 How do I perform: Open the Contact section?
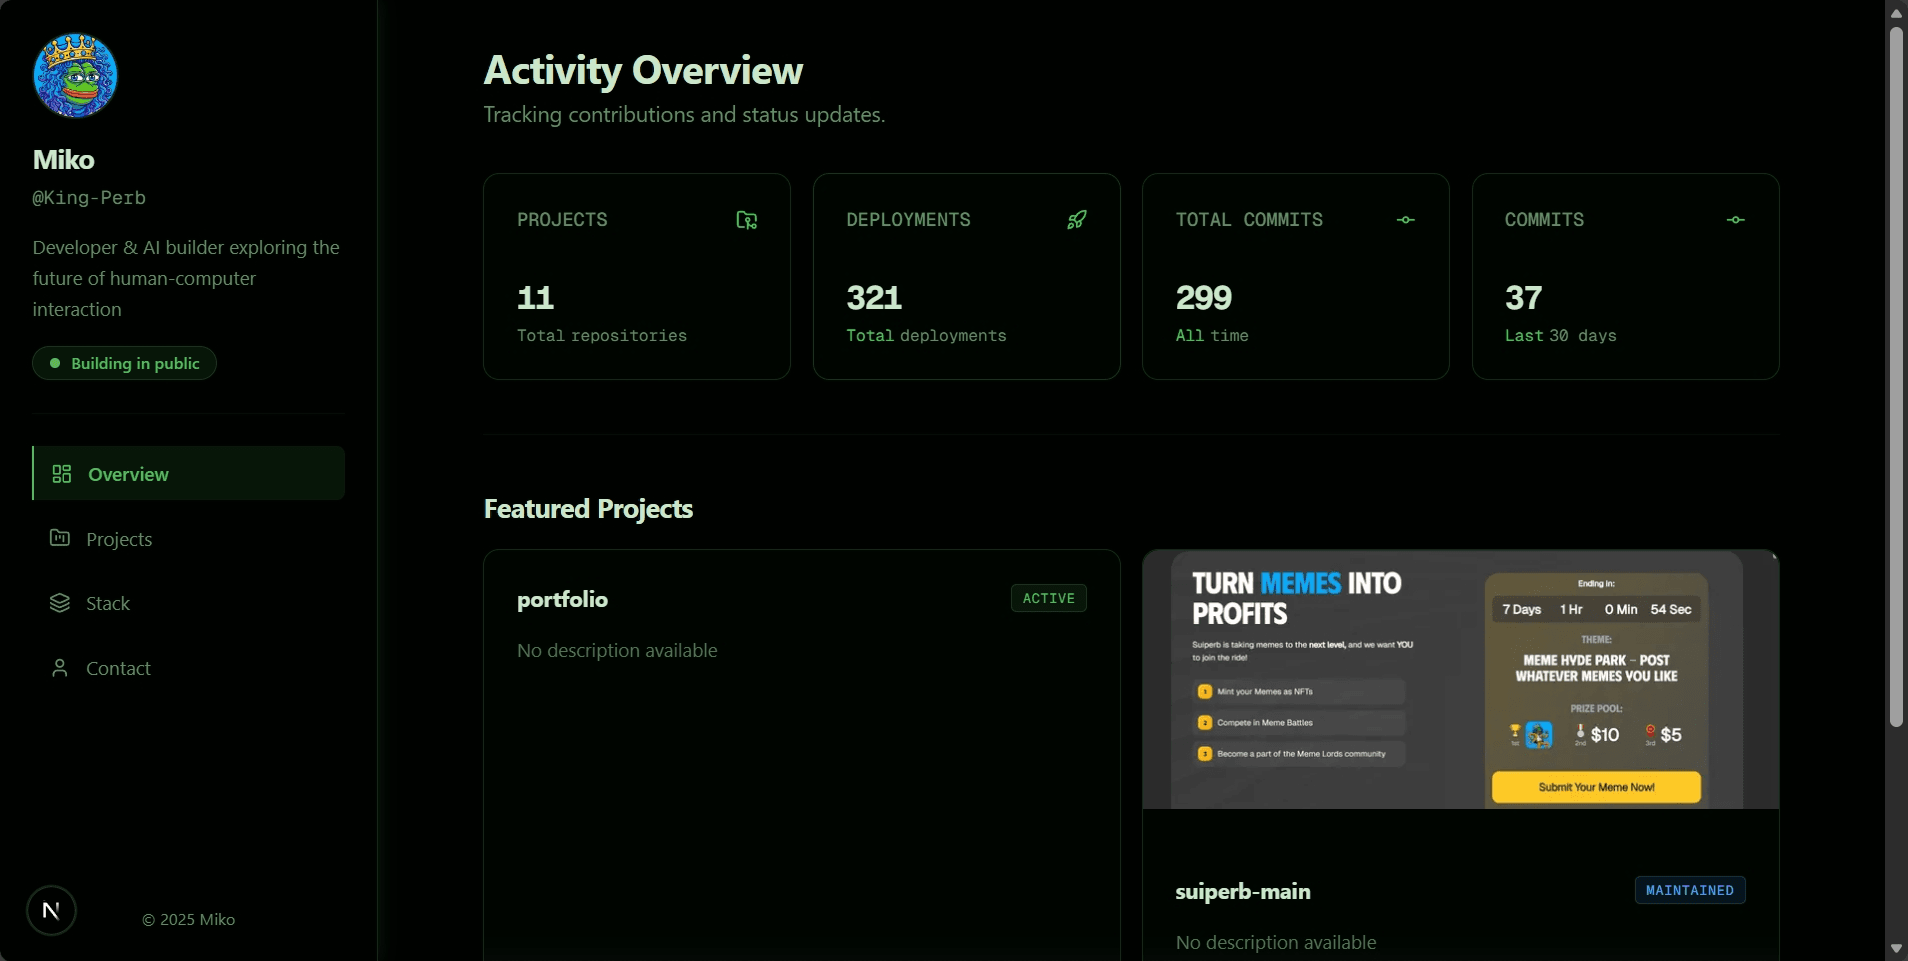click(x=119, y=668)
